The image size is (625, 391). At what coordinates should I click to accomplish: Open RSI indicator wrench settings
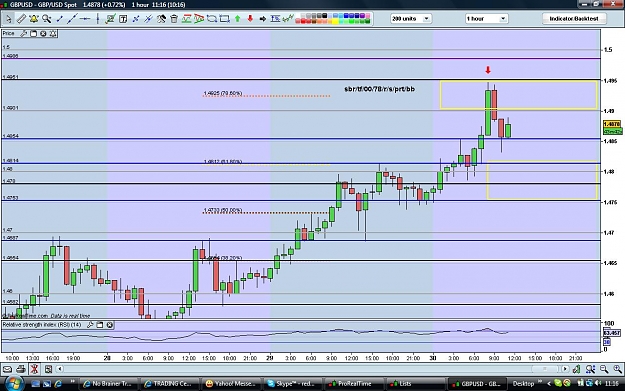pos(90,325)
